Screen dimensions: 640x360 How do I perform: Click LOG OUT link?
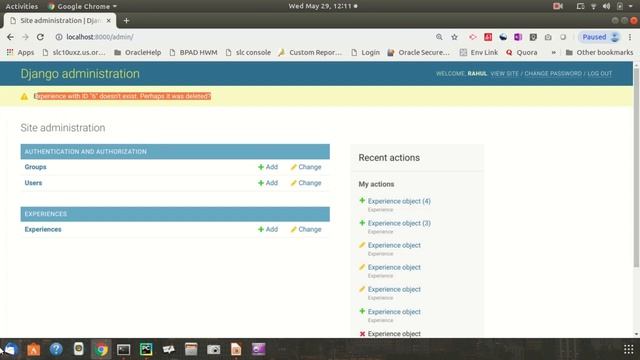point(600,74)
